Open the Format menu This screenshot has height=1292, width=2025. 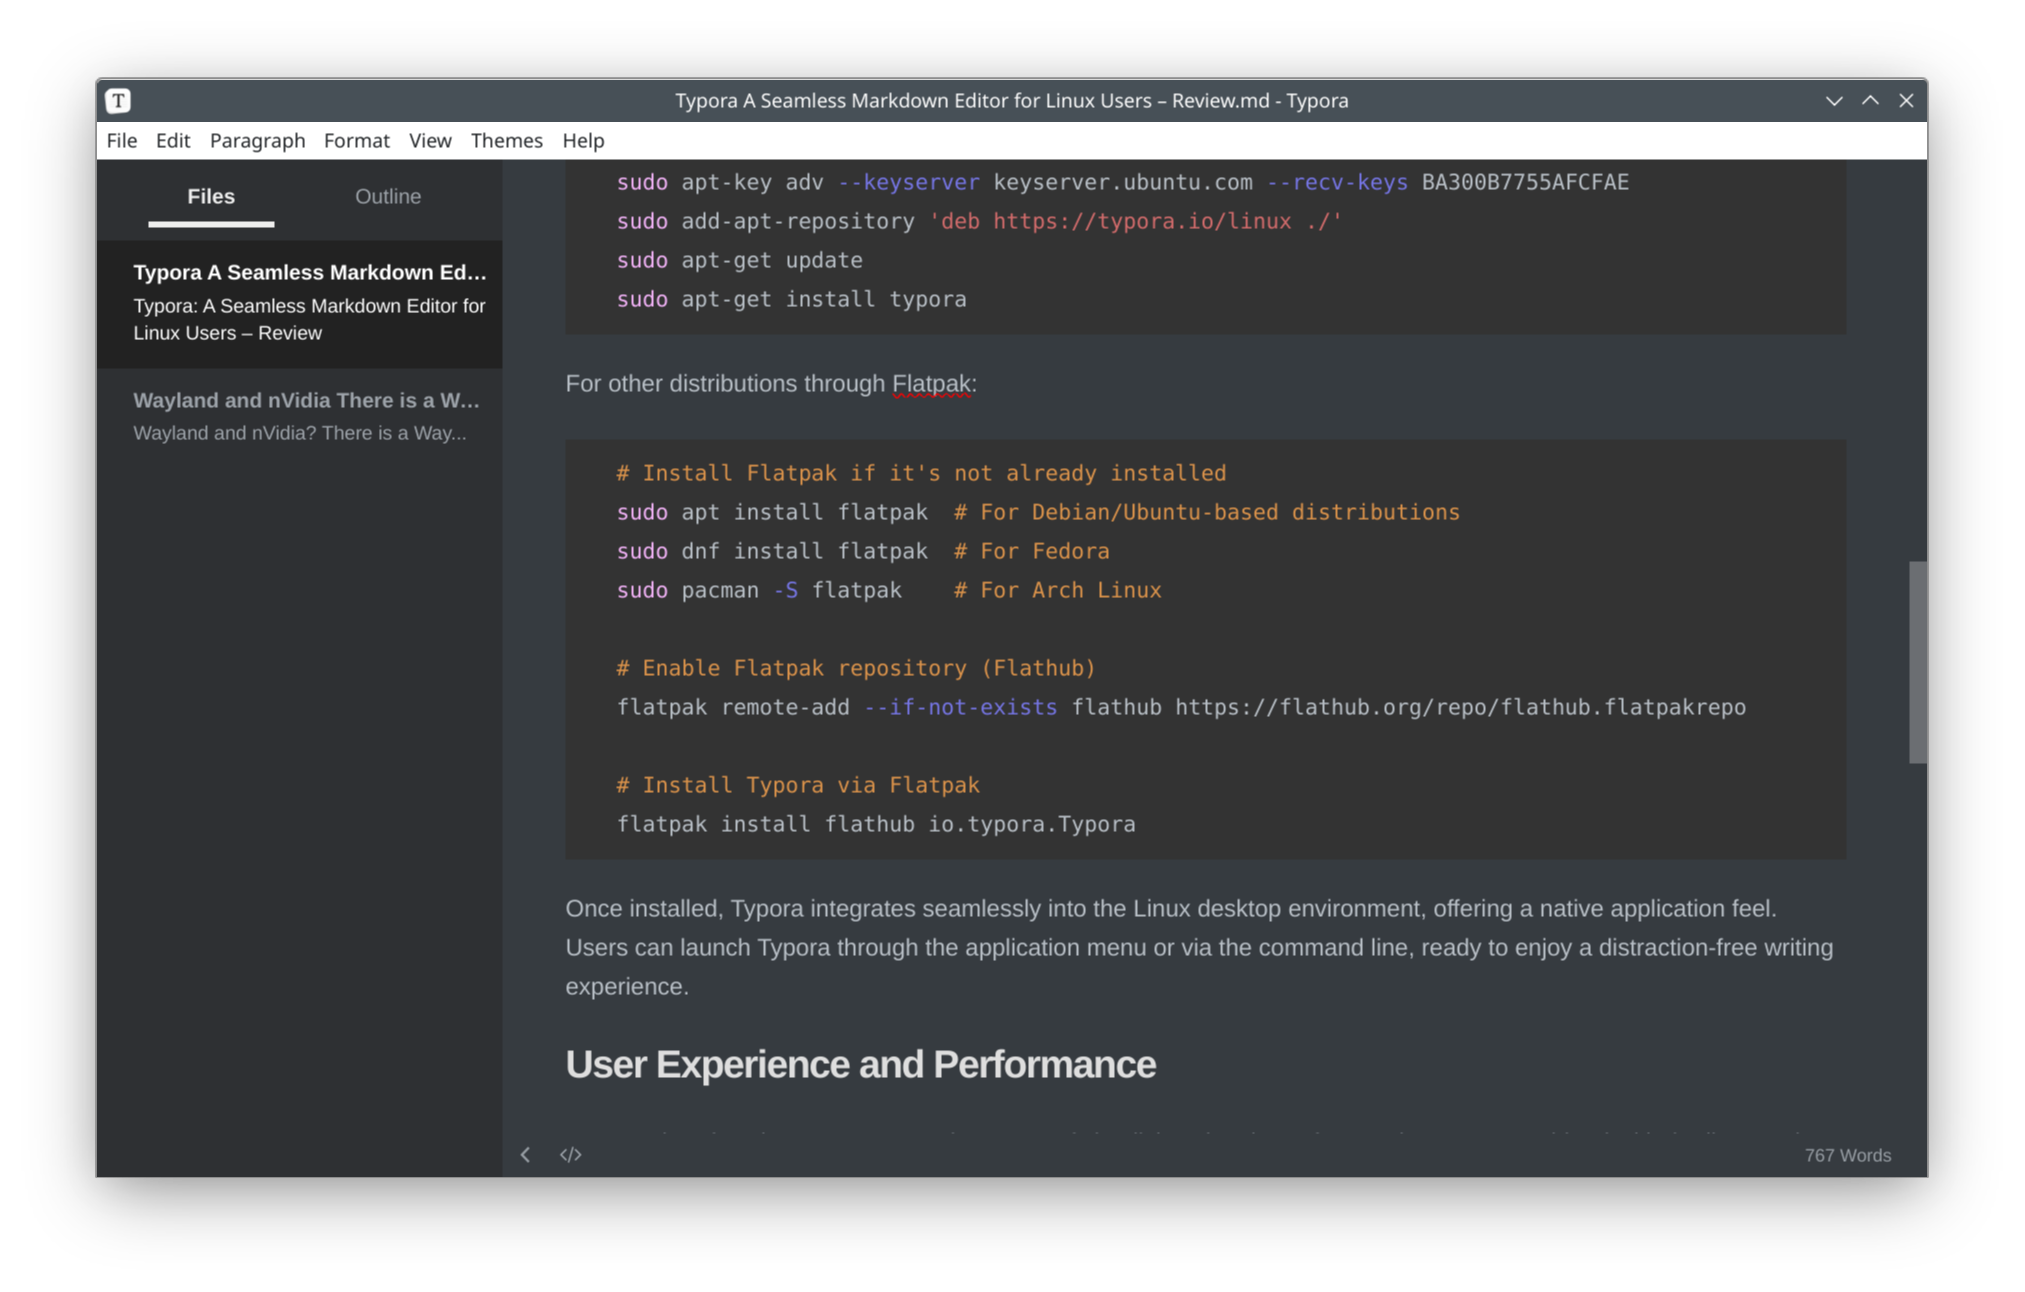coord(356,140)
